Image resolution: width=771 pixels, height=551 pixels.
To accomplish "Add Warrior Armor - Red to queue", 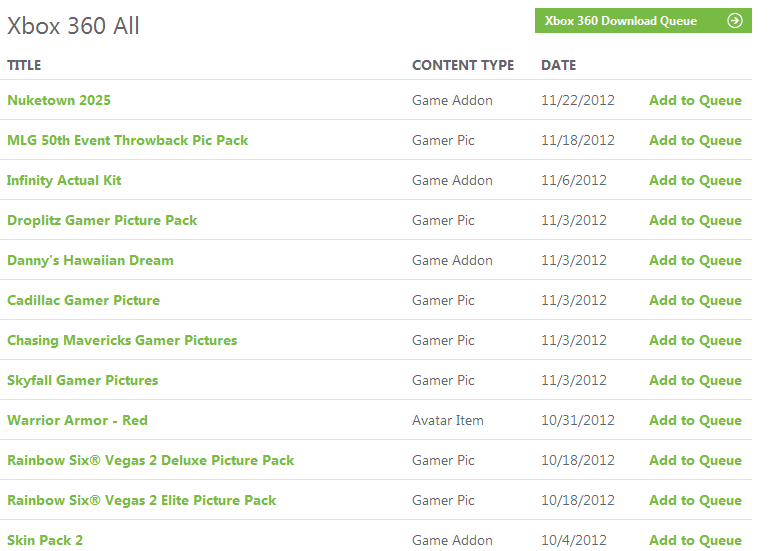I will tap(695, 420).
